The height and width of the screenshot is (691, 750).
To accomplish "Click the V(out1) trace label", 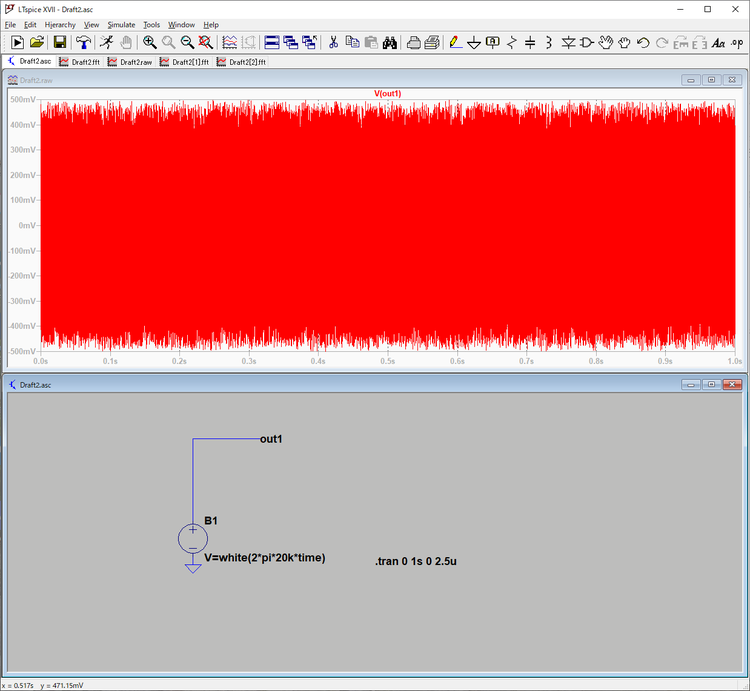I will [x=387, y=93].
